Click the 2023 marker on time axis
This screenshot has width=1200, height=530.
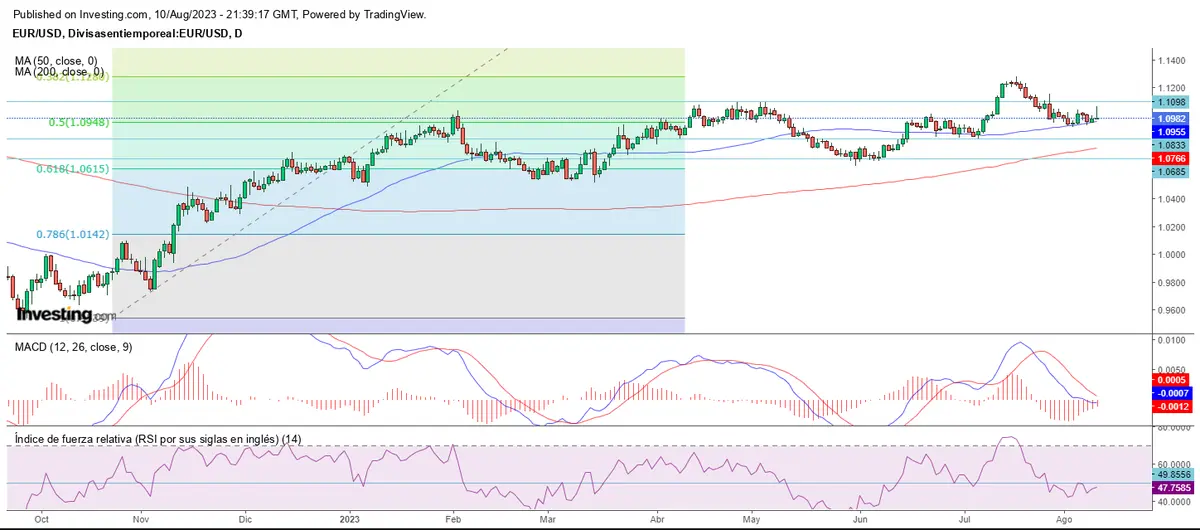[x=349, y=520]
